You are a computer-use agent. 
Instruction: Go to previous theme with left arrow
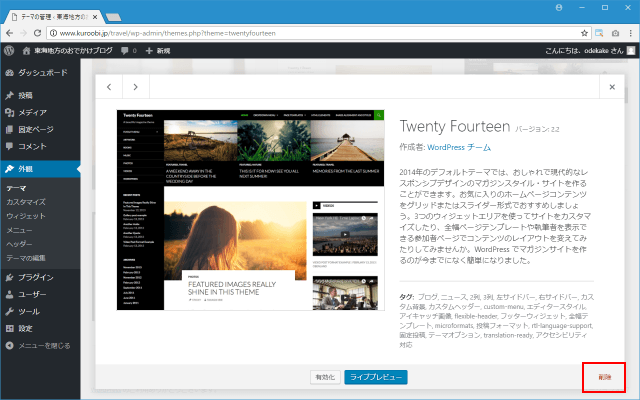click(x=109, y=87)
